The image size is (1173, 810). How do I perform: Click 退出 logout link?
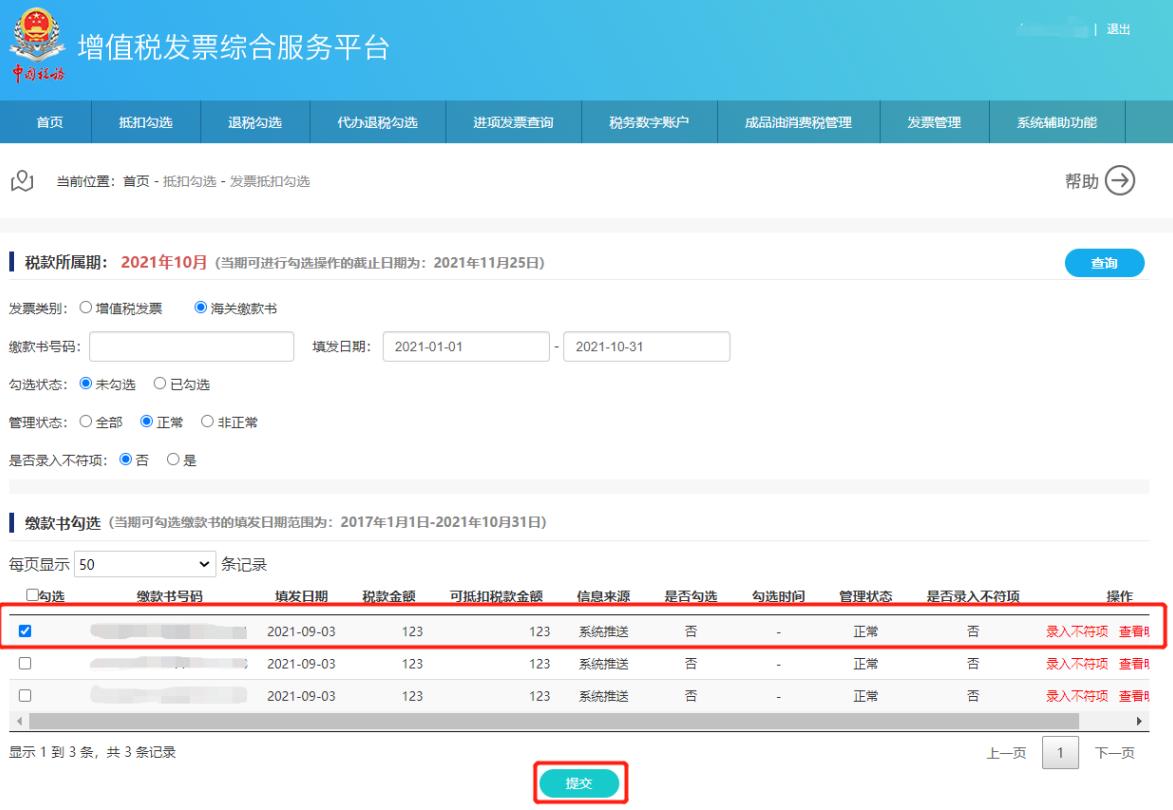(1118, 29)
